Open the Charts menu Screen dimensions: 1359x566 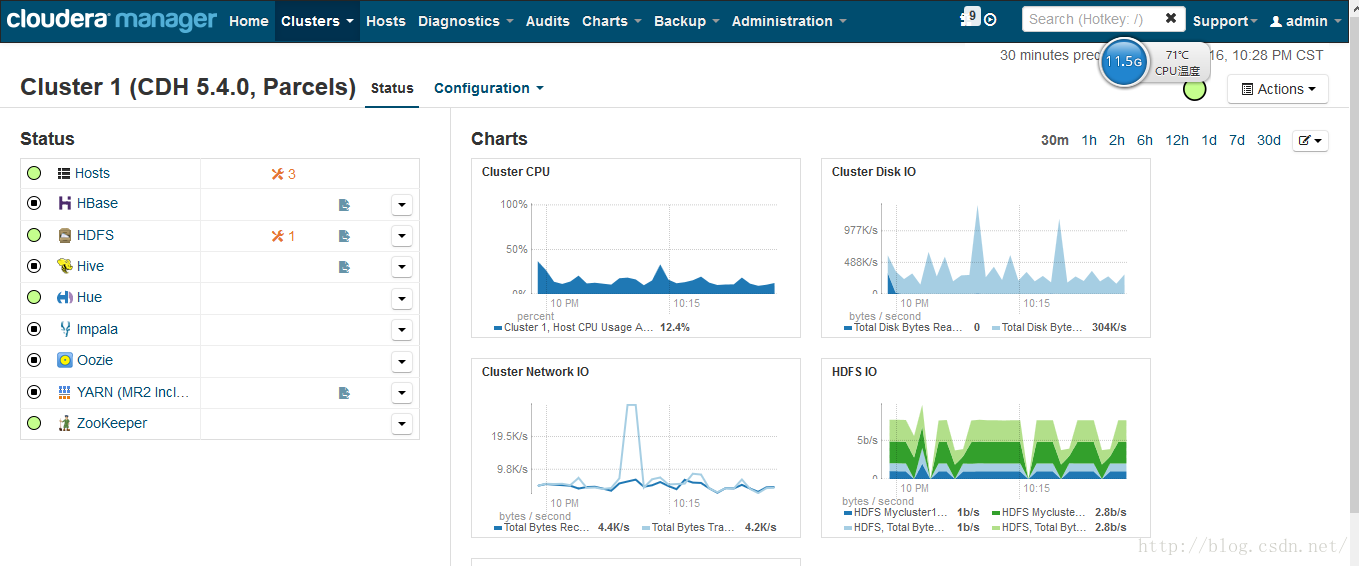(612, 21)
